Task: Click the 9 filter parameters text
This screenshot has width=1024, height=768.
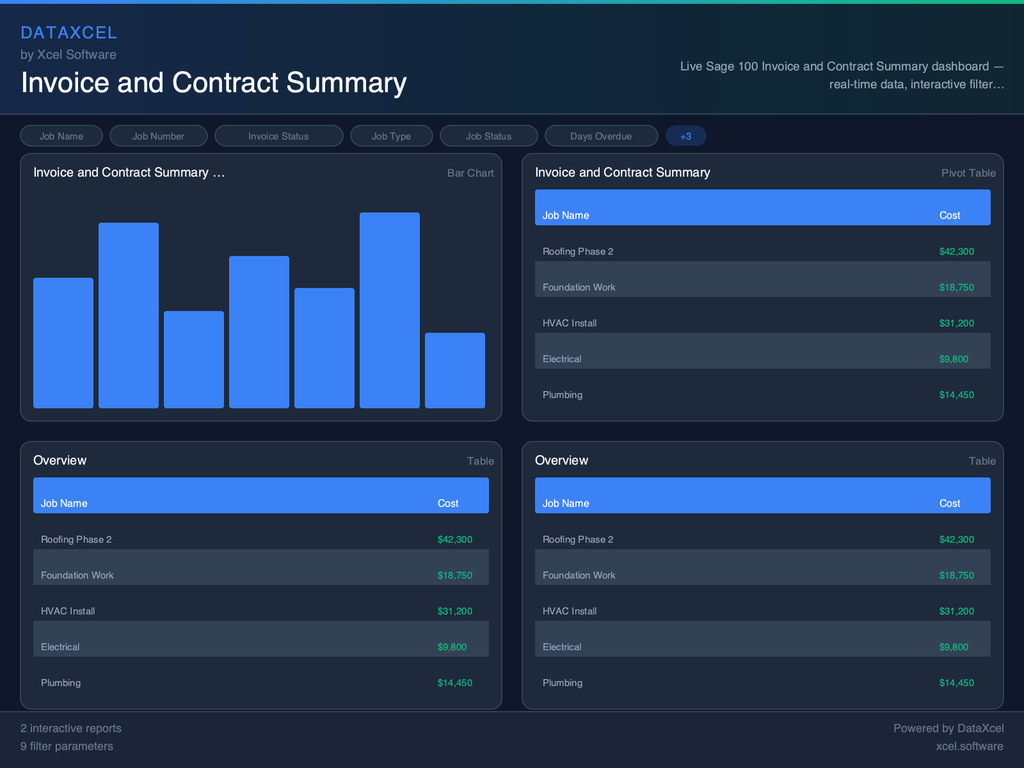Action: coord(66,746)
